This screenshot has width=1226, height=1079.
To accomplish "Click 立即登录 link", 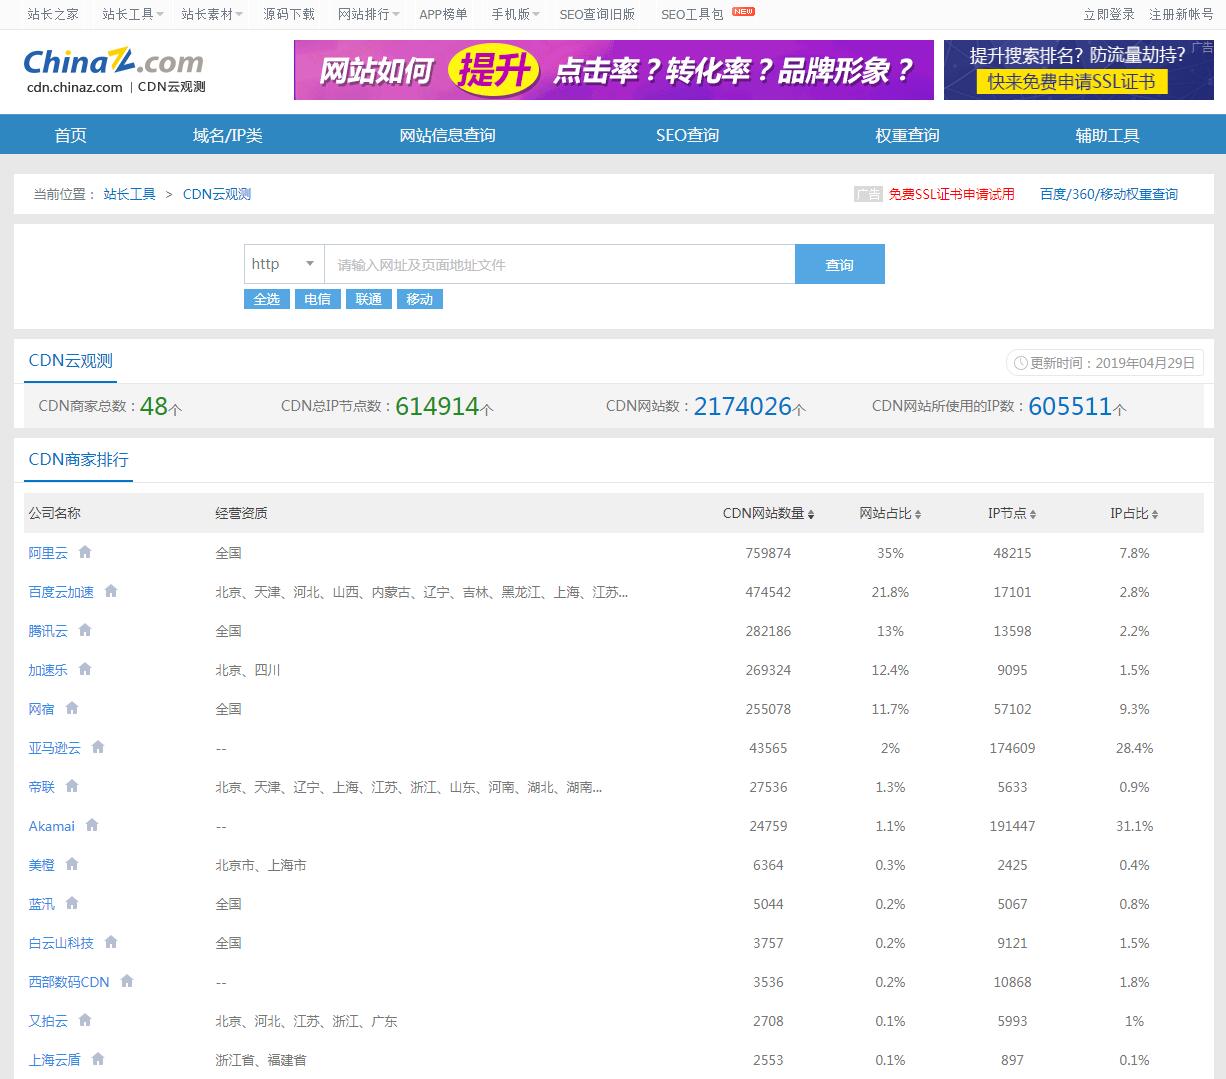I will [1109, 14].
